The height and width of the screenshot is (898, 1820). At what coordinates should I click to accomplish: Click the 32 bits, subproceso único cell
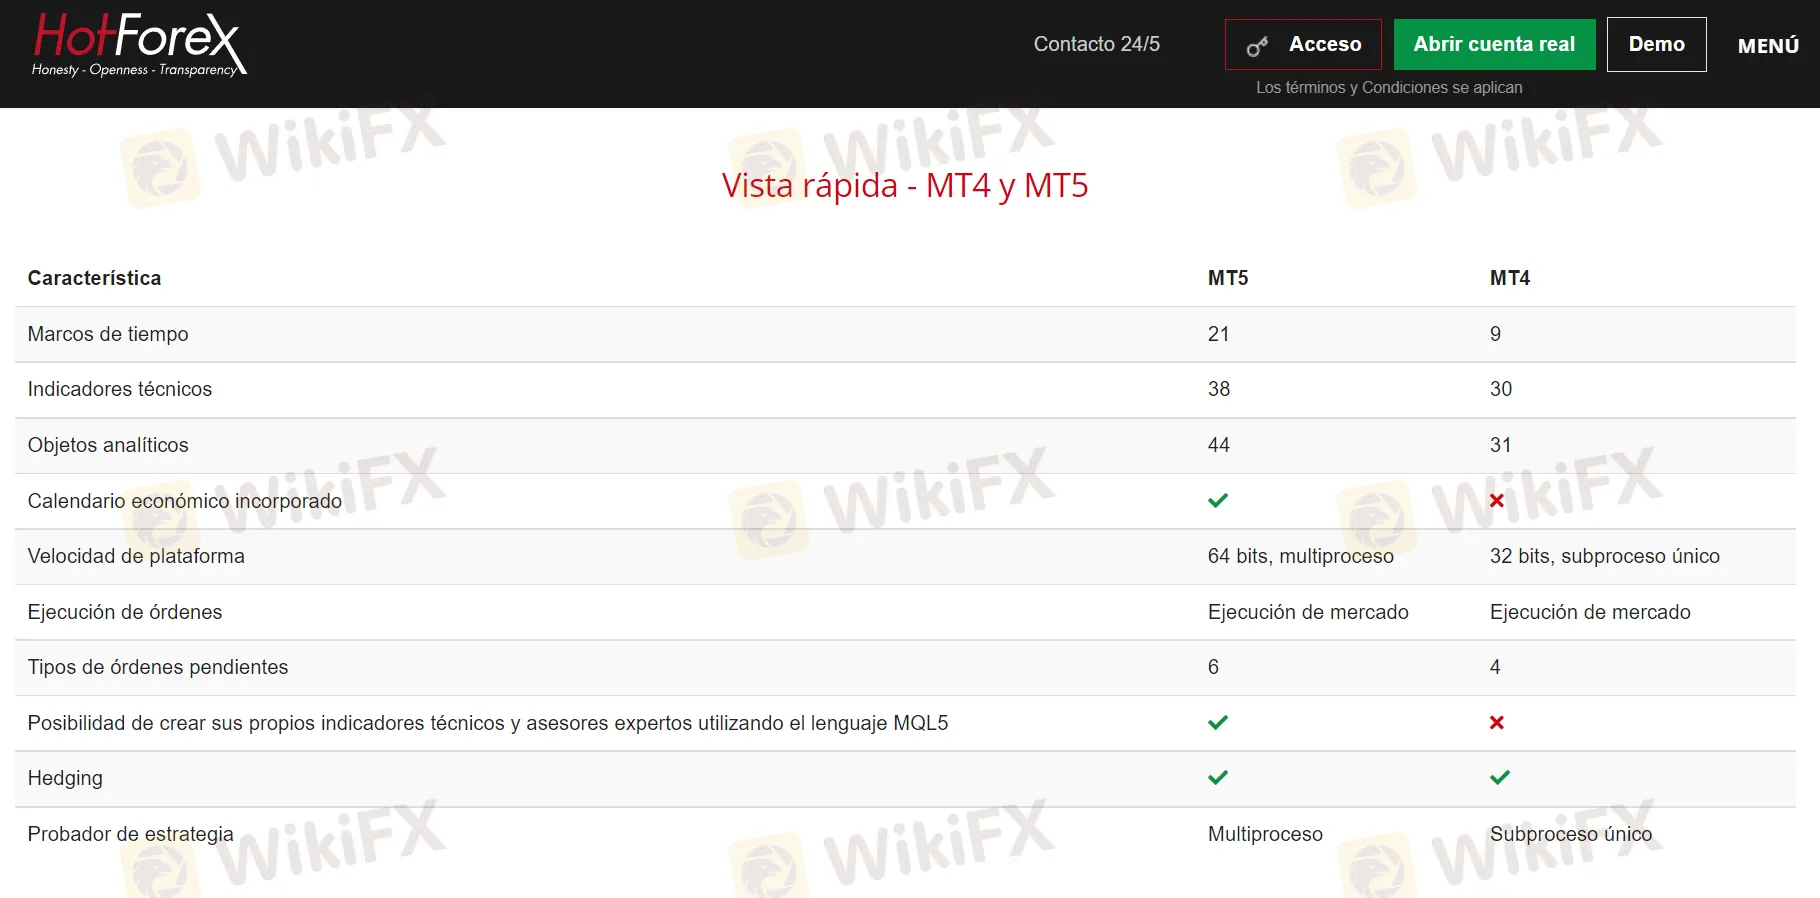(x=1604, y=556)
